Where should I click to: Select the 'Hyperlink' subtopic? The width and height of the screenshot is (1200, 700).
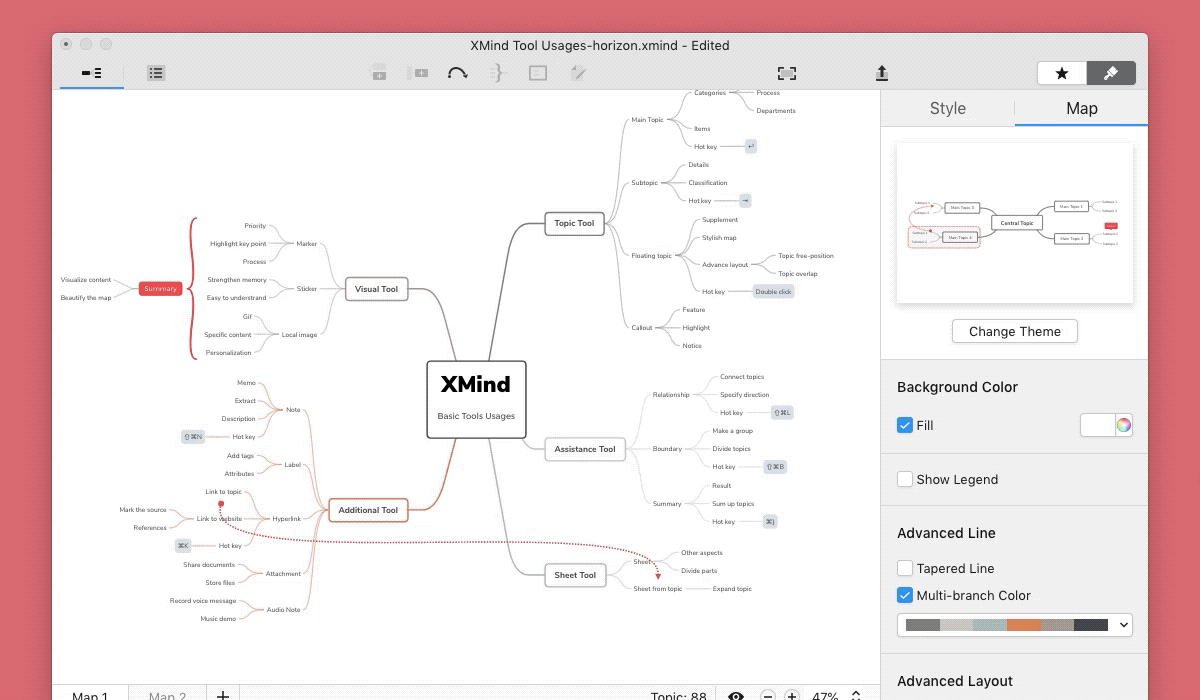[286, 518]
